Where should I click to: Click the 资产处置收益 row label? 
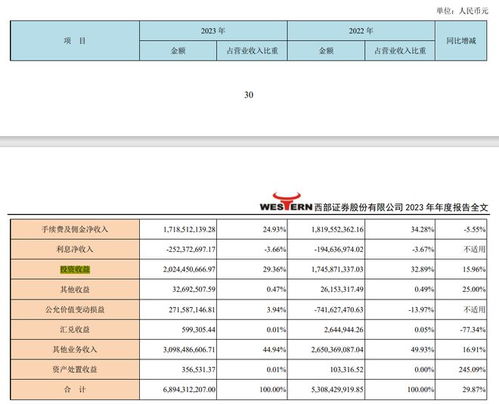pos(75,369)
